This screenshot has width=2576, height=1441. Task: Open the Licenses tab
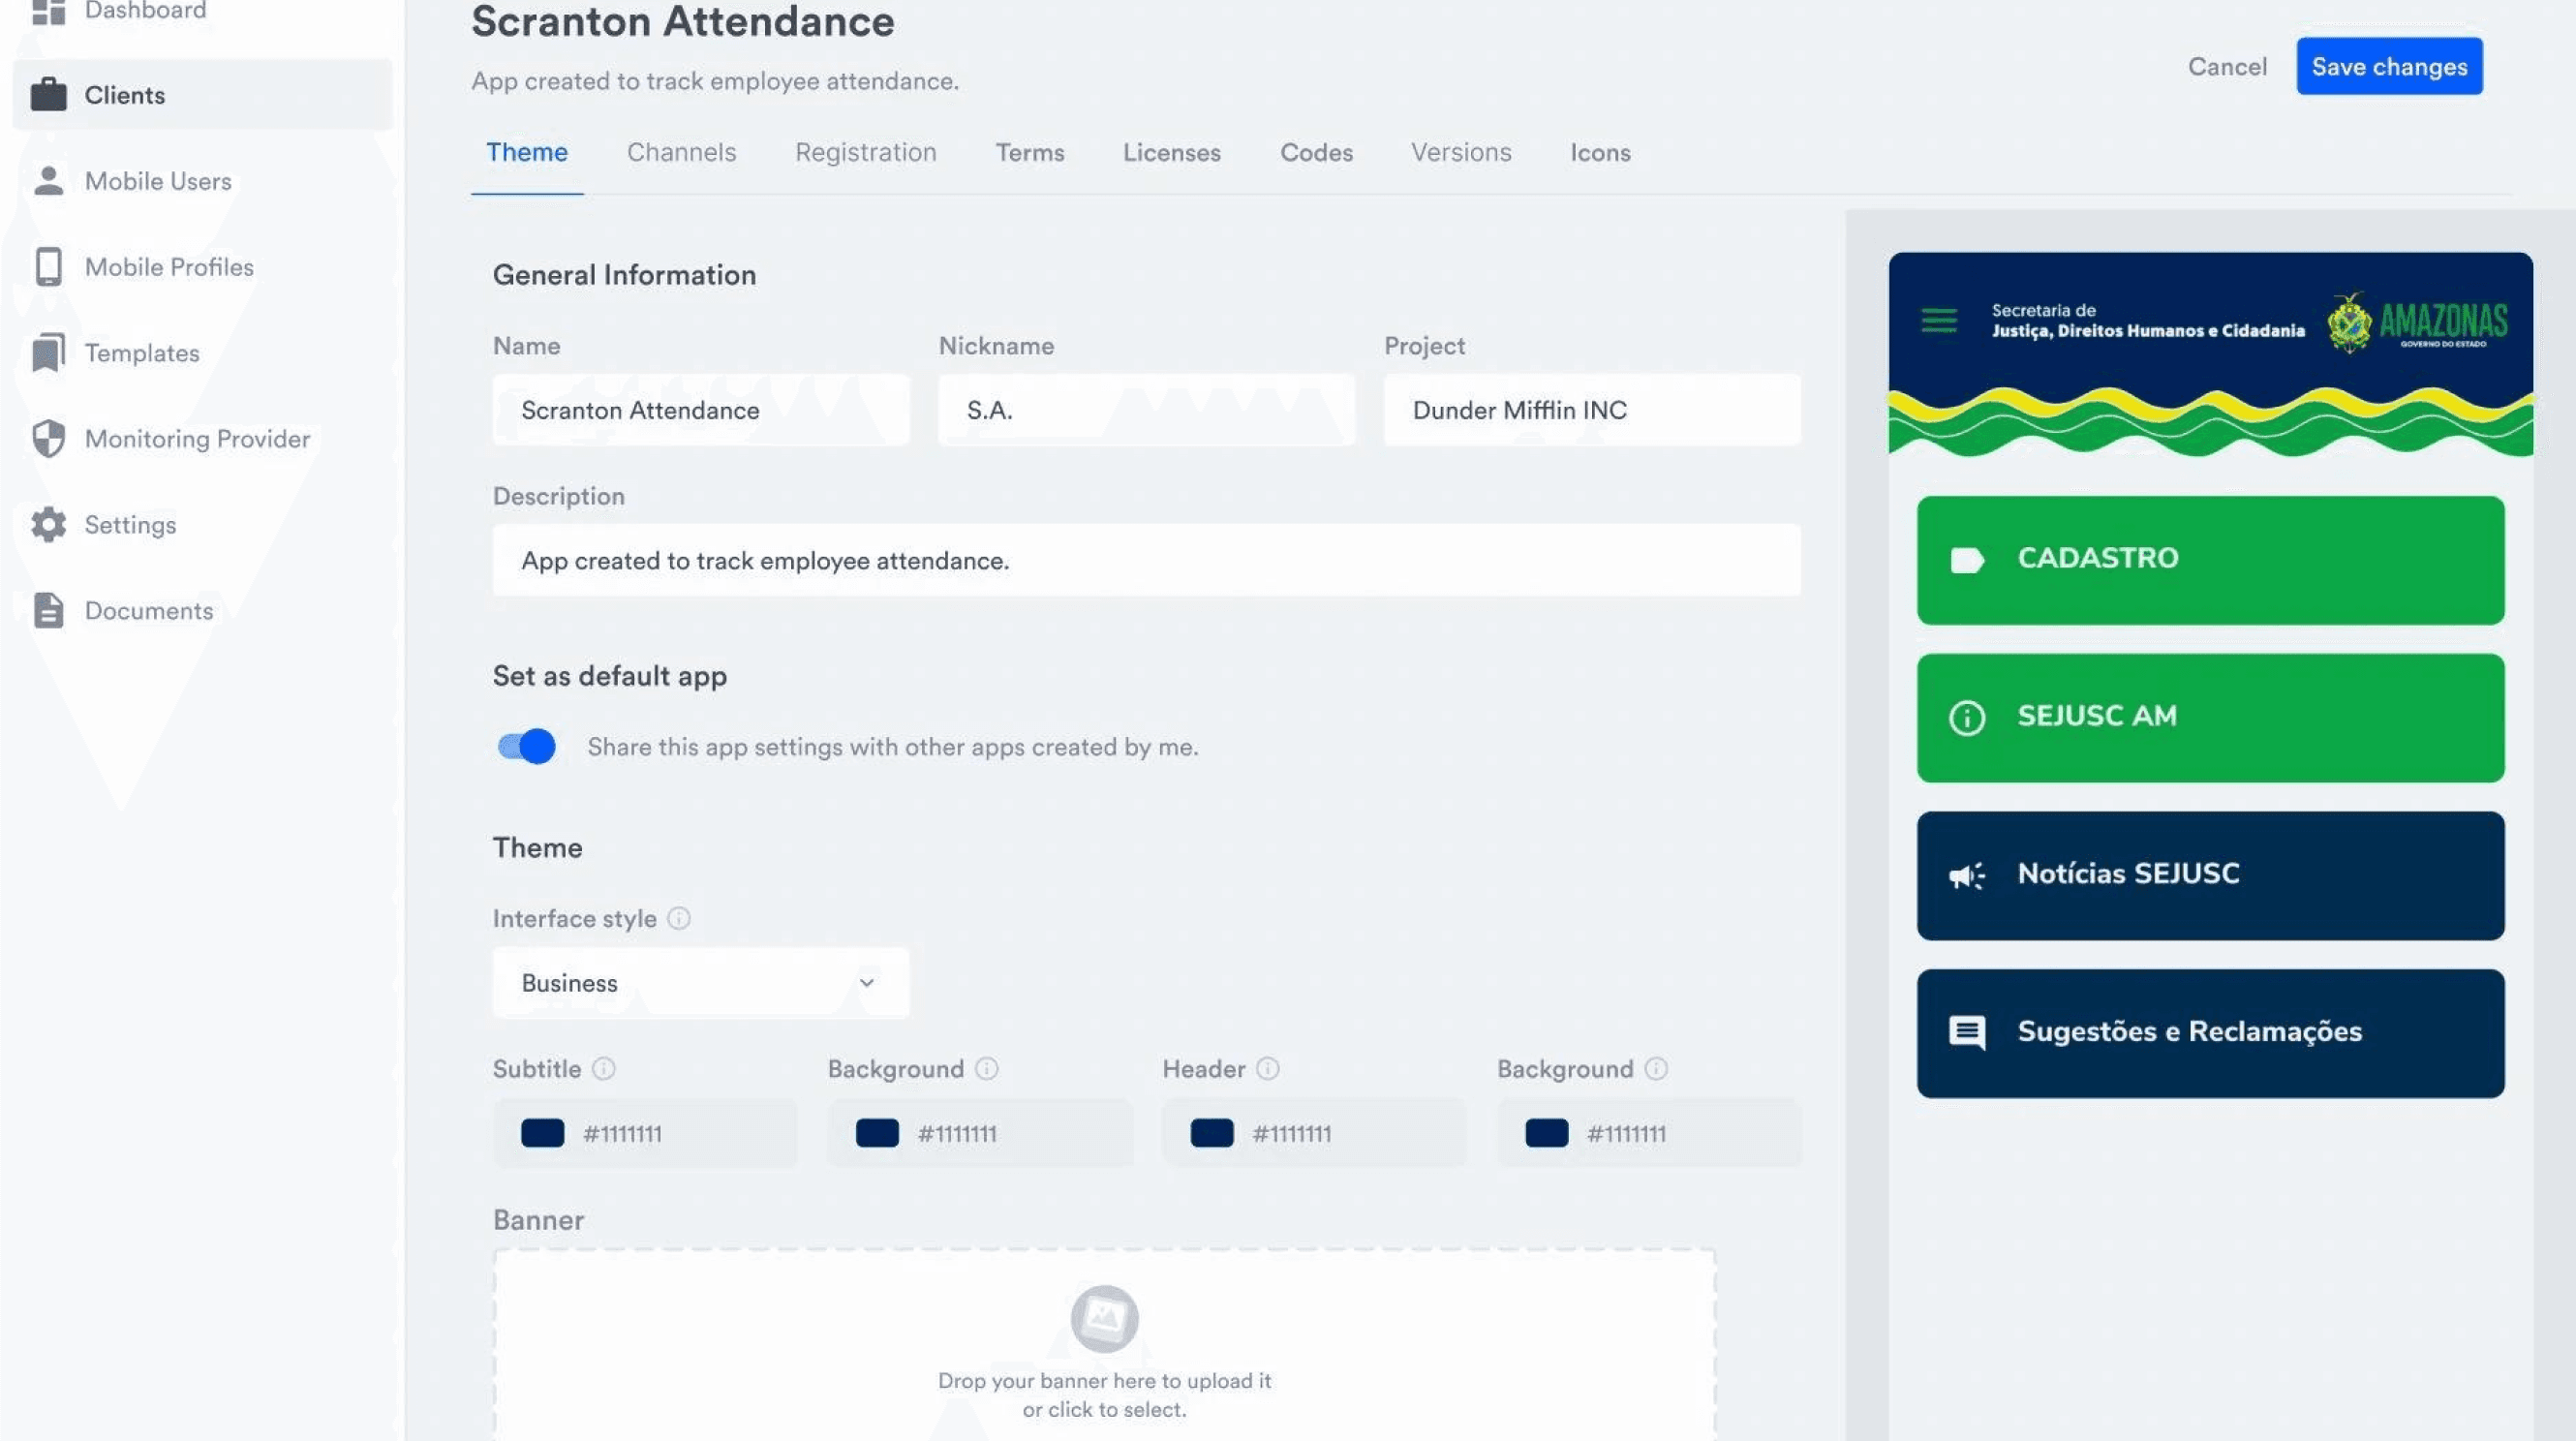(x=1171, y=152)
